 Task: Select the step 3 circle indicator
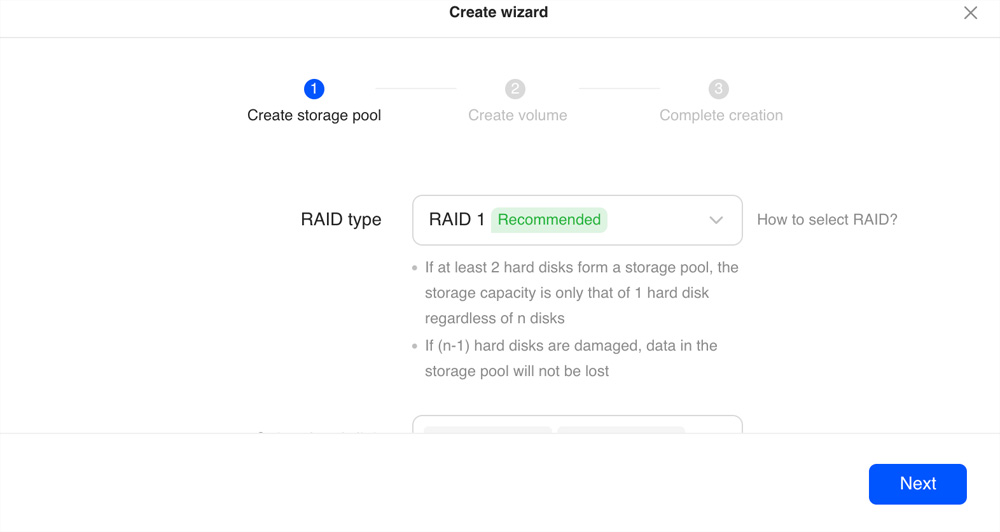719,89
